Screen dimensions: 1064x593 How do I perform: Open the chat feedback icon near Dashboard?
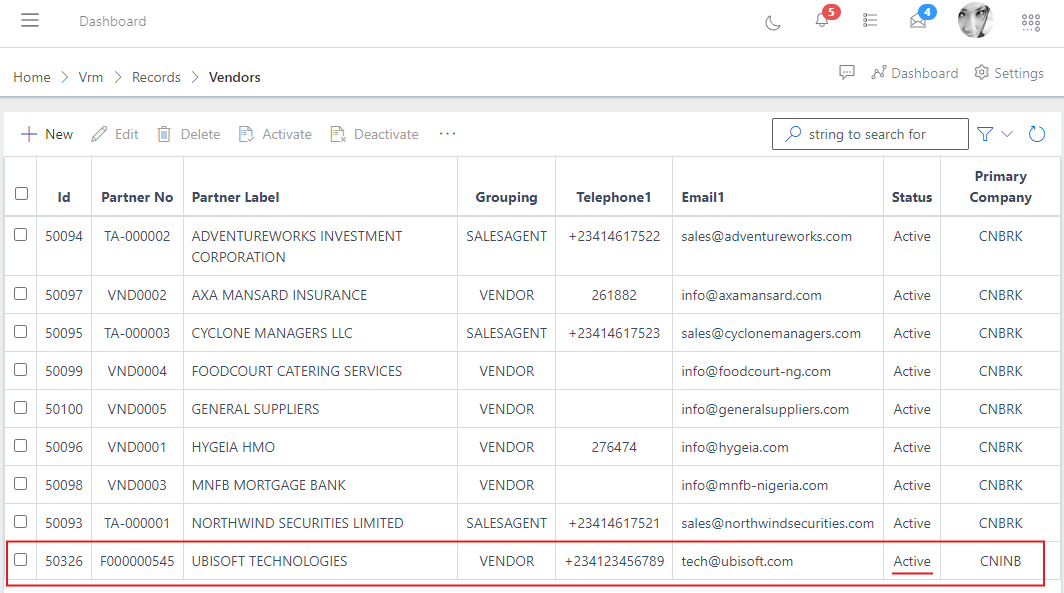point(847,71)
